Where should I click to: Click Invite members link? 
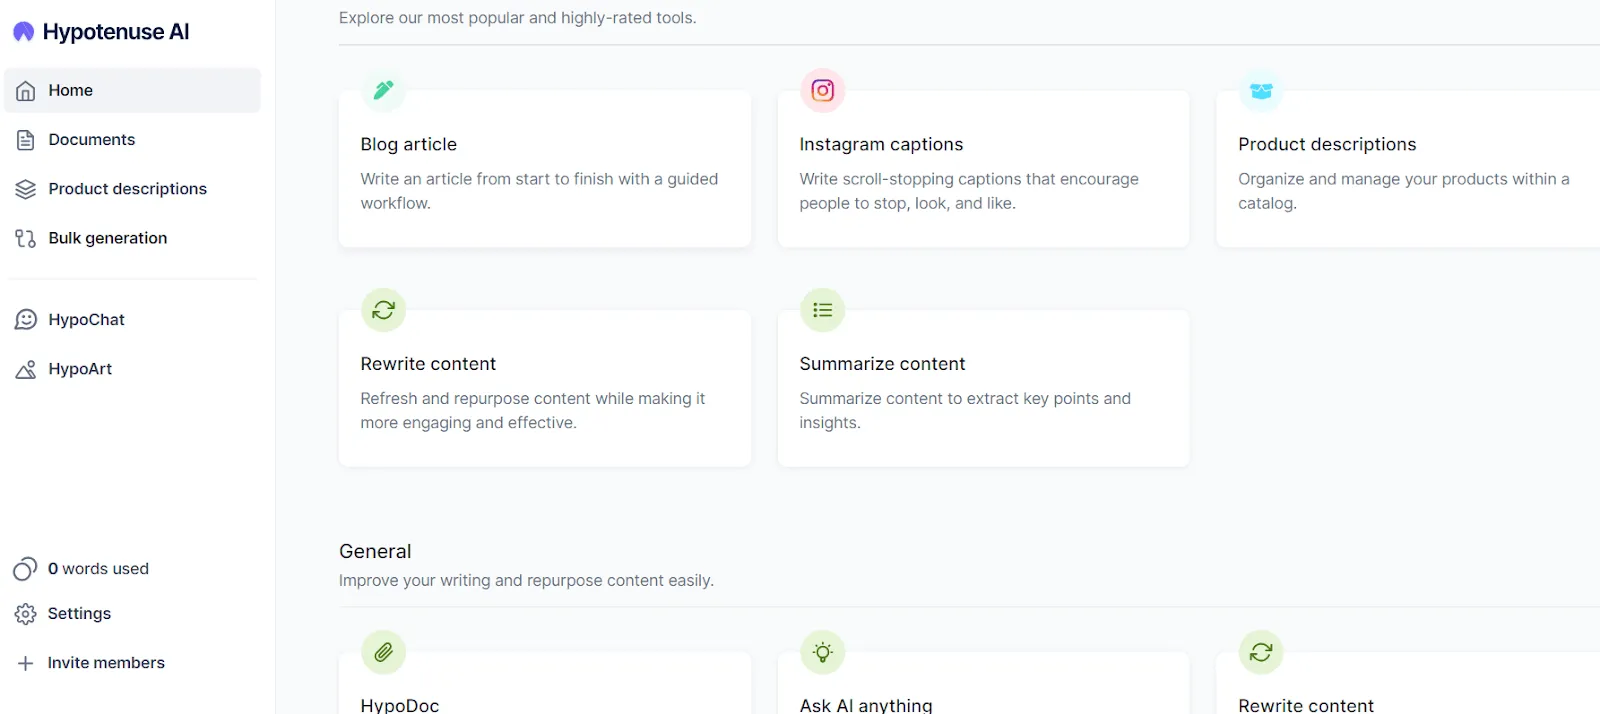[x=132, y=663]
